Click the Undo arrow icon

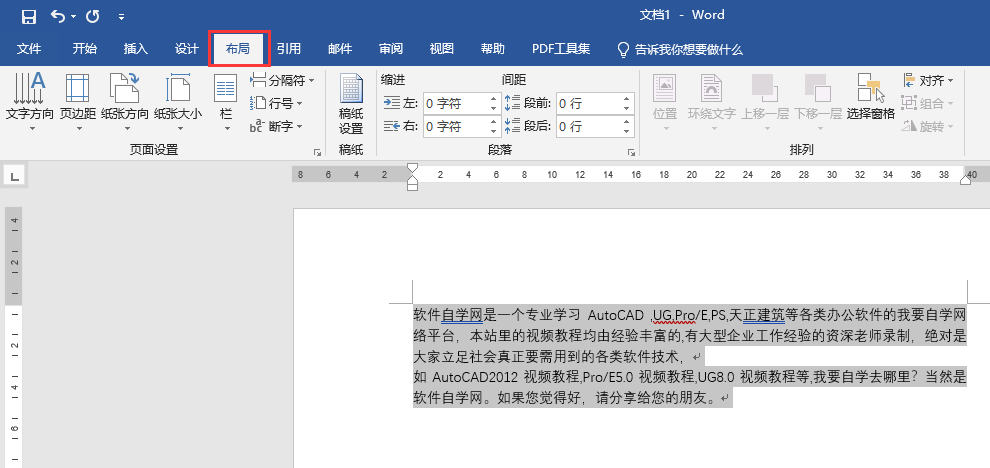pyautogui.click(x=57, y=16)
